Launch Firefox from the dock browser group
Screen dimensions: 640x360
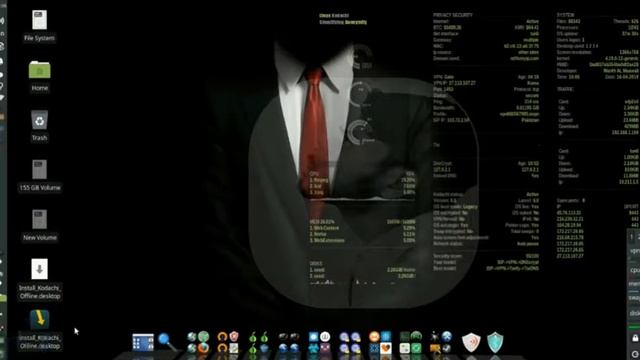coord(203,348)
